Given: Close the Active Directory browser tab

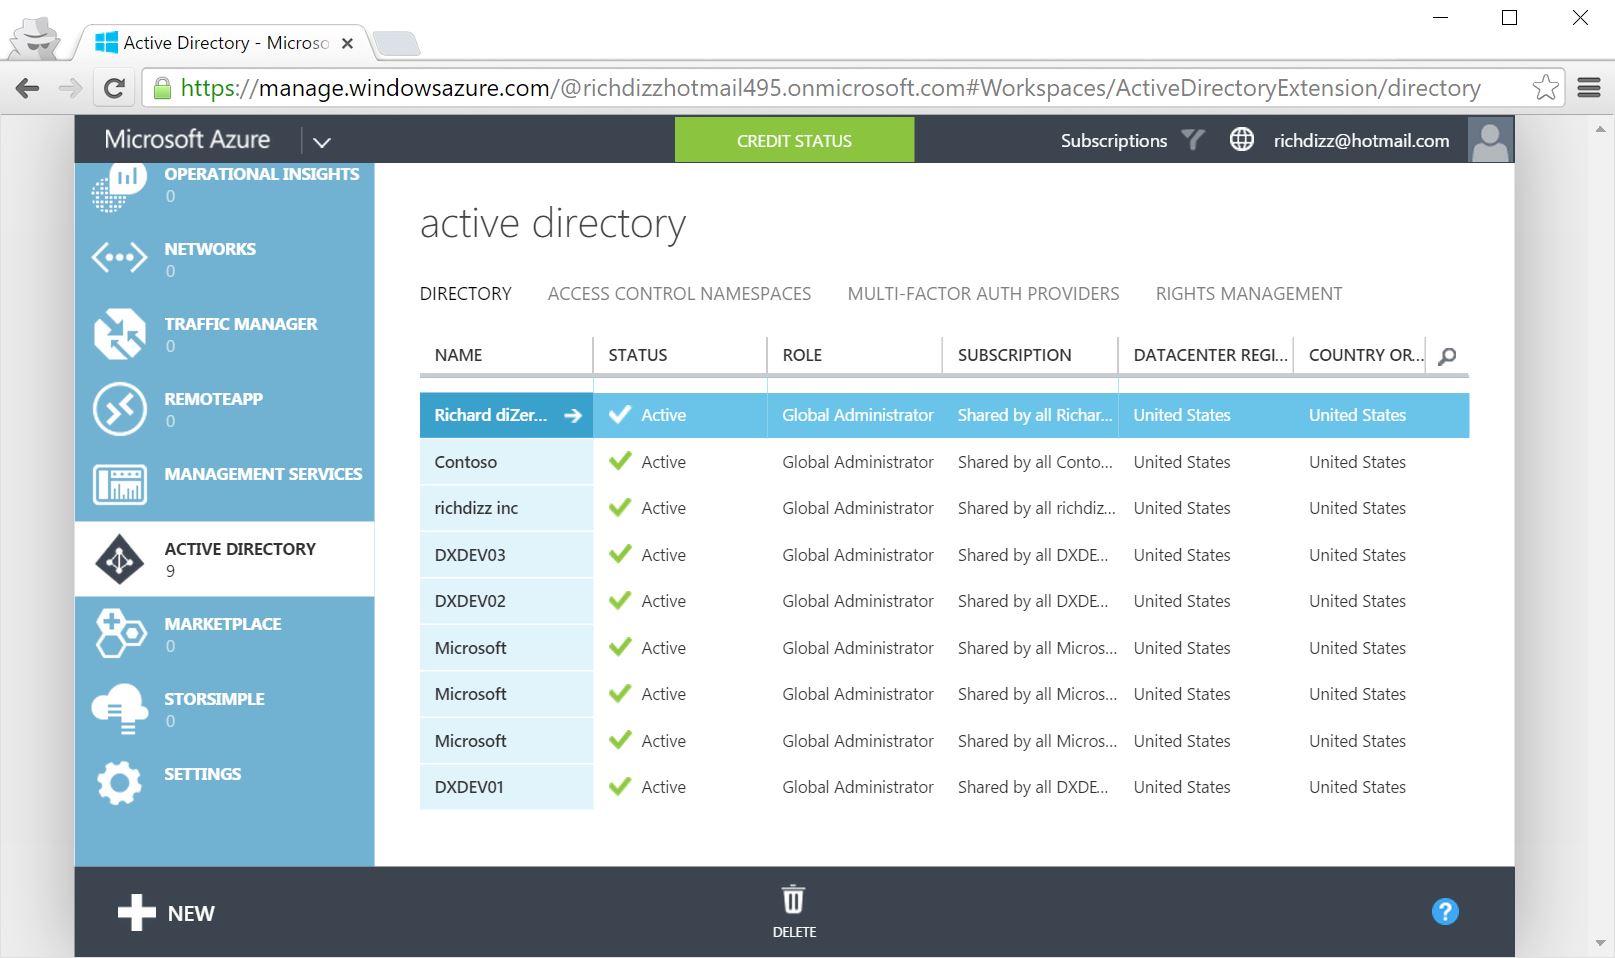Looking at the screenshot, I should 347,43.
